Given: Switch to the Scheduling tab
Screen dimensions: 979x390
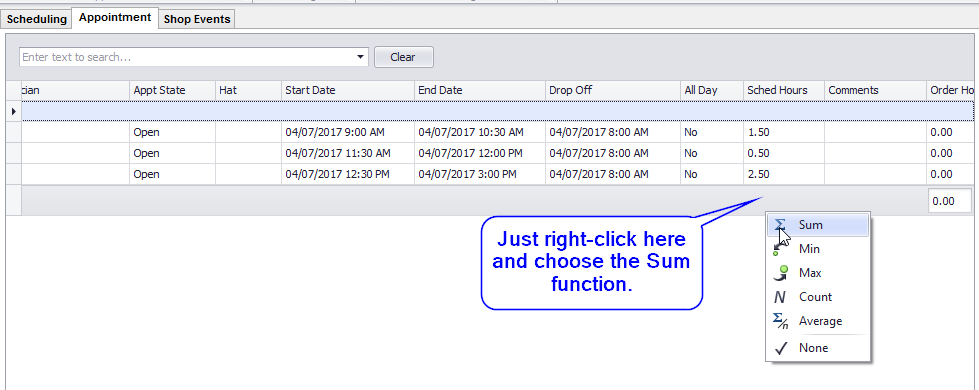Looking at the screenshot, I should [36, 19].
